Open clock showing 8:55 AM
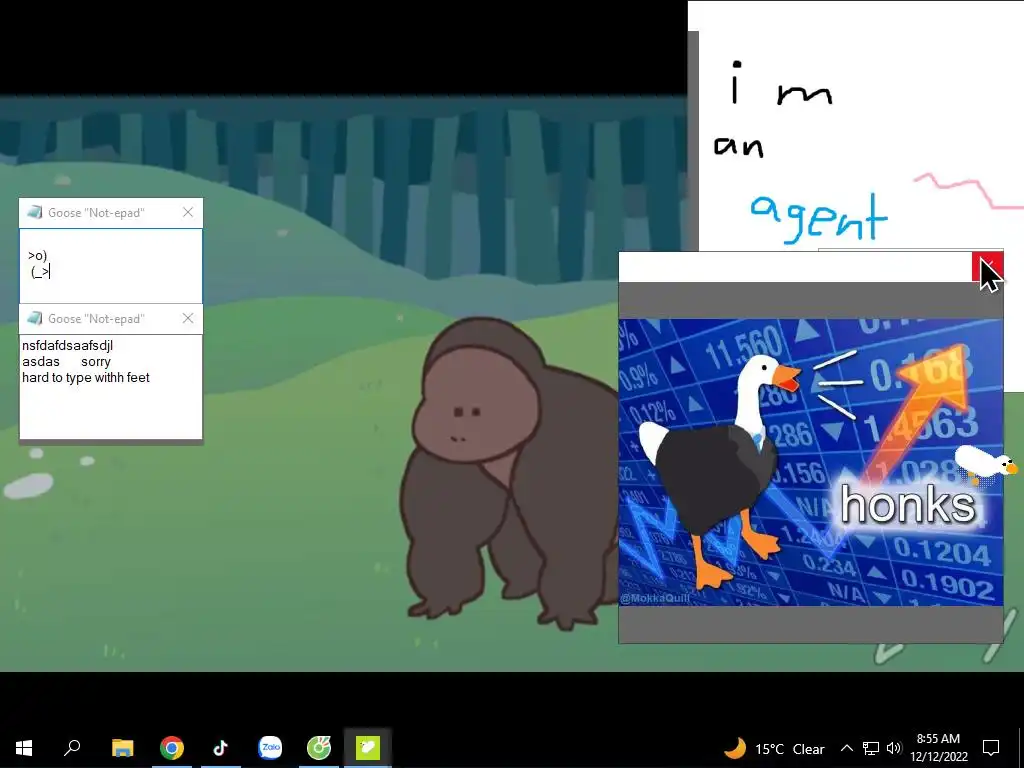The image size is (1024, 768). pyautogui.click(x=938, y=748)
